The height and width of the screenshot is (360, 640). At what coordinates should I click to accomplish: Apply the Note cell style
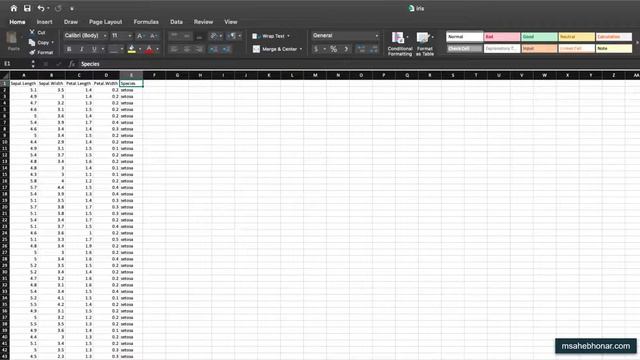coord(613,49)
